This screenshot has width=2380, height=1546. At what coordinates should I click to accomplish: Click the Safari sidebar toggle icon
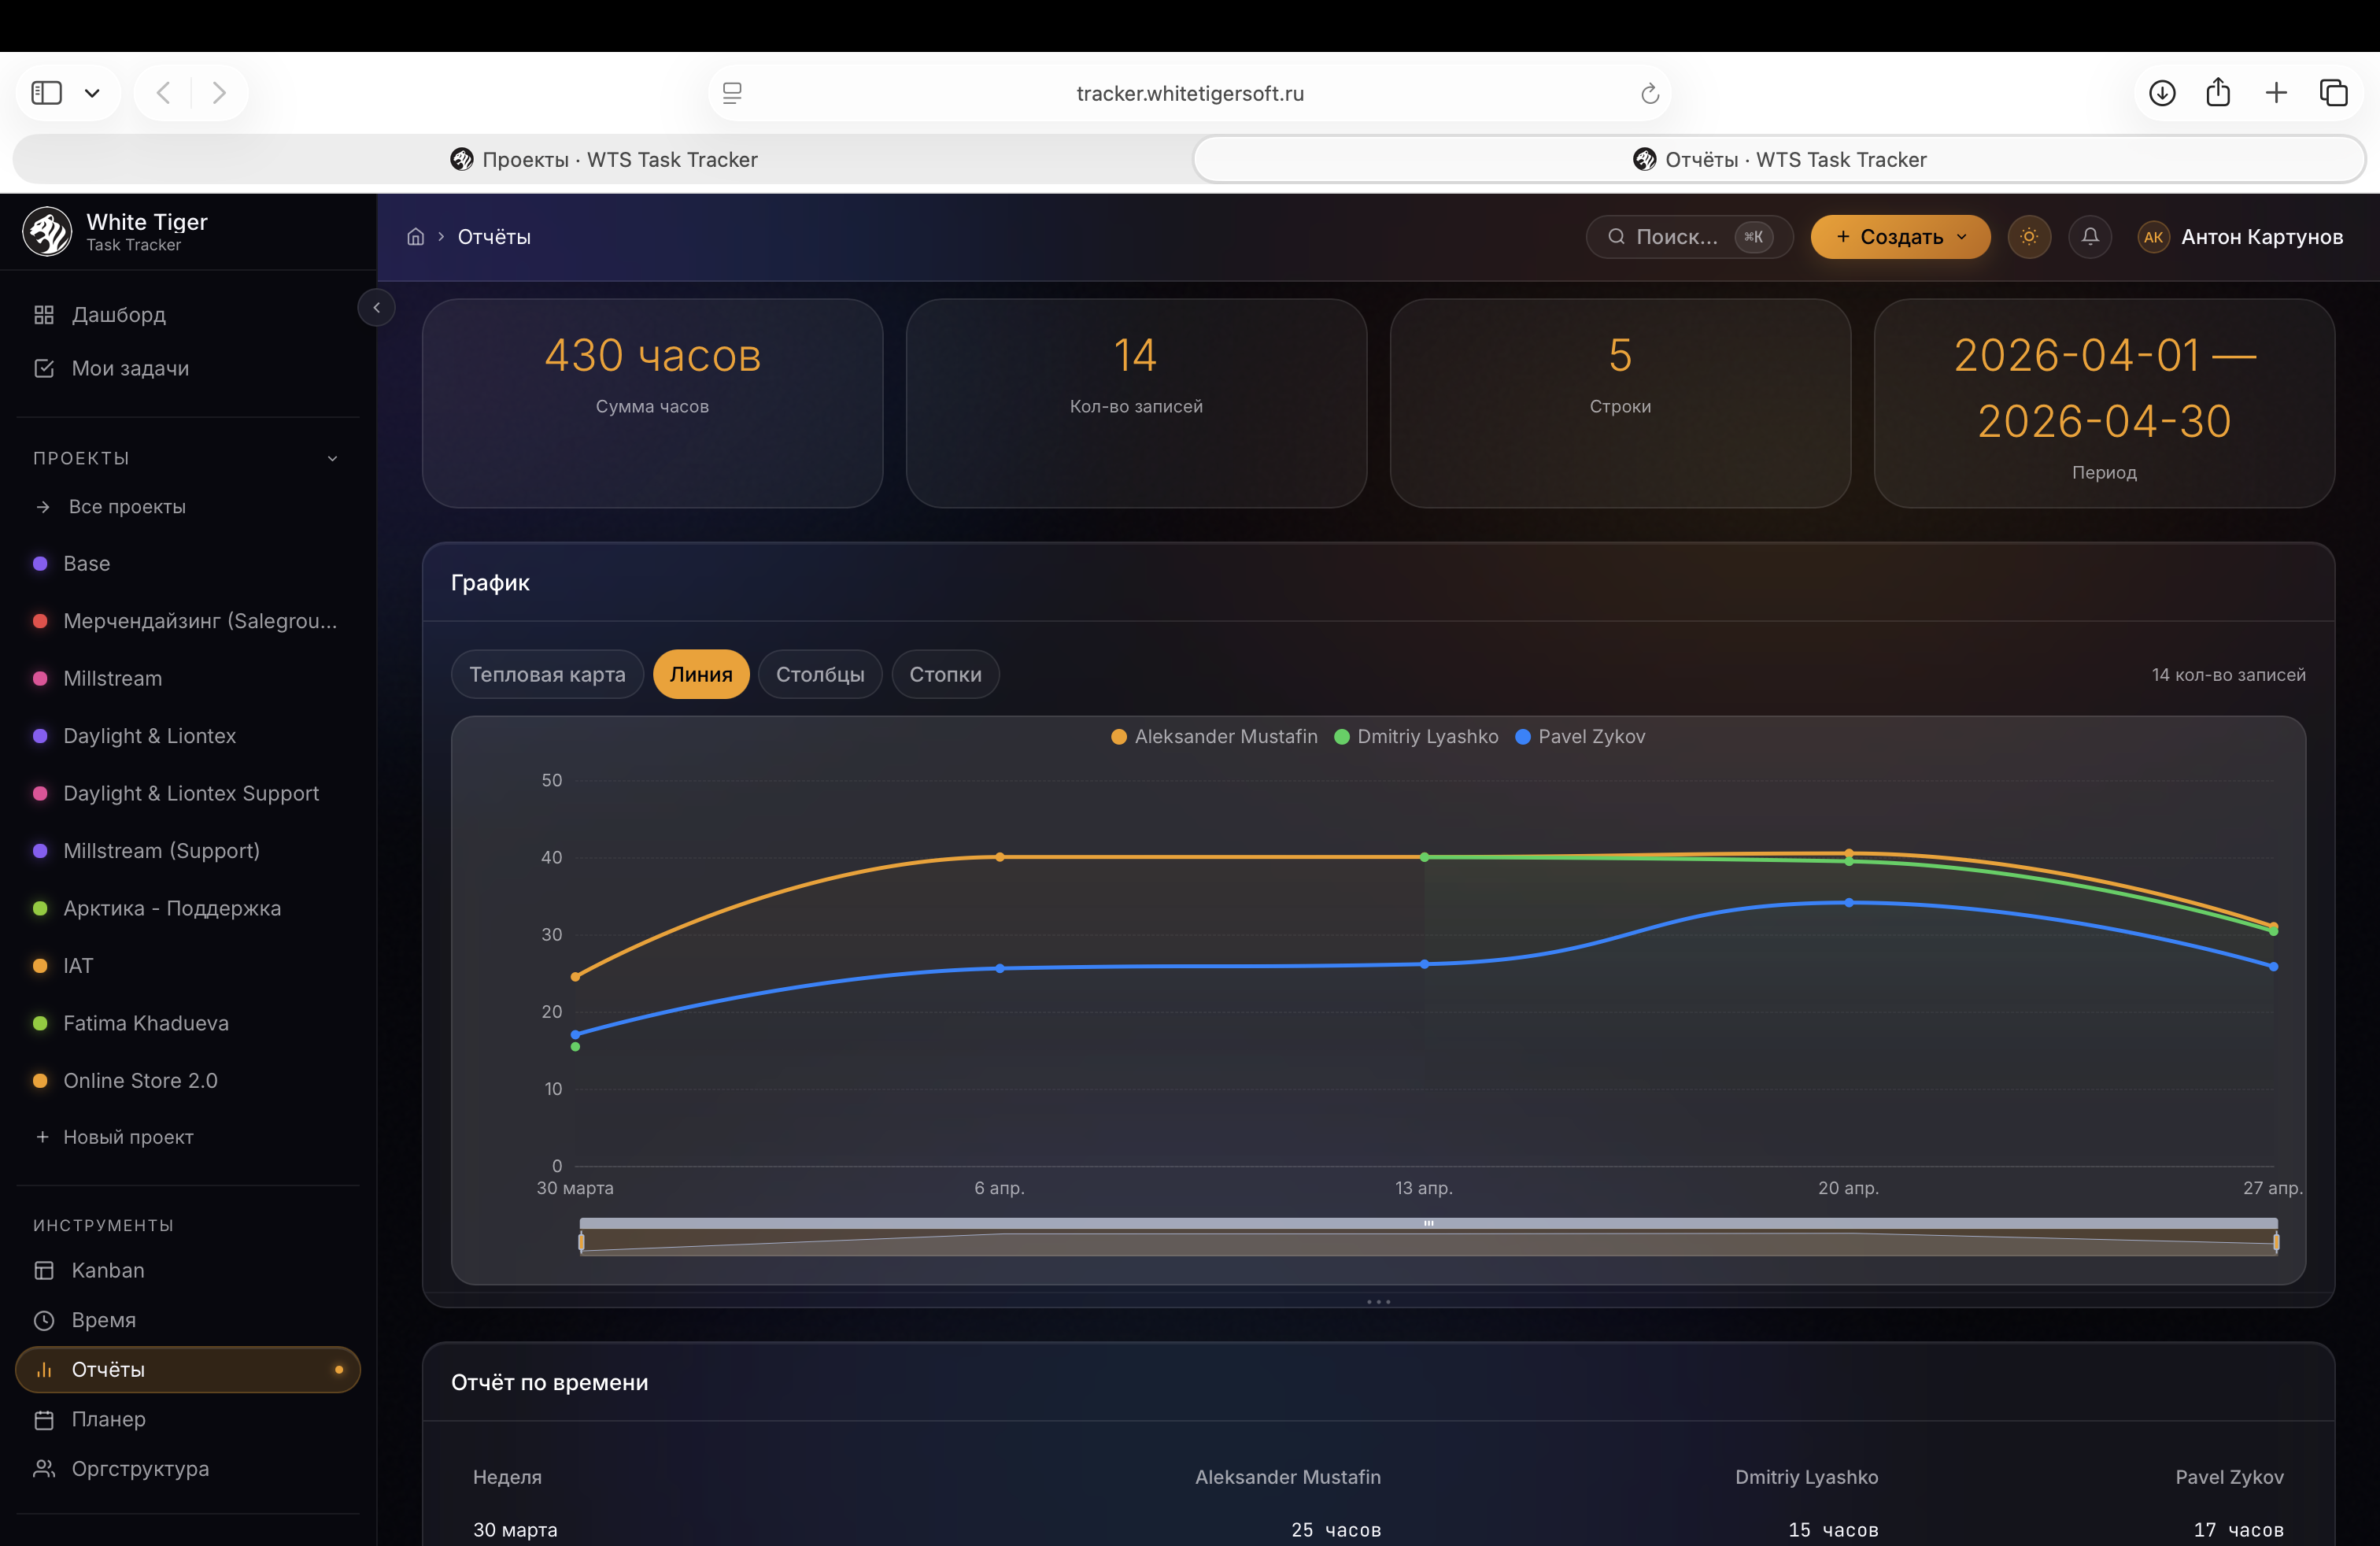point(47,93)
